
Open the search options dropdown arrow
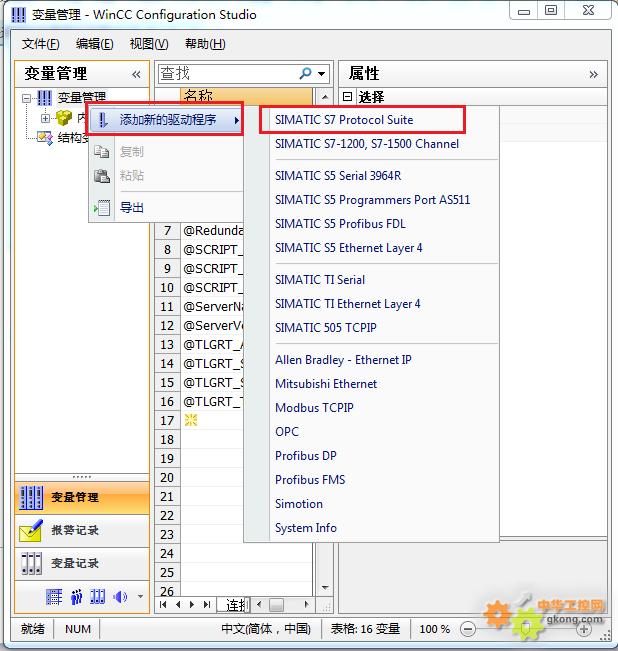pyautogui.click(x=321, y=74)
